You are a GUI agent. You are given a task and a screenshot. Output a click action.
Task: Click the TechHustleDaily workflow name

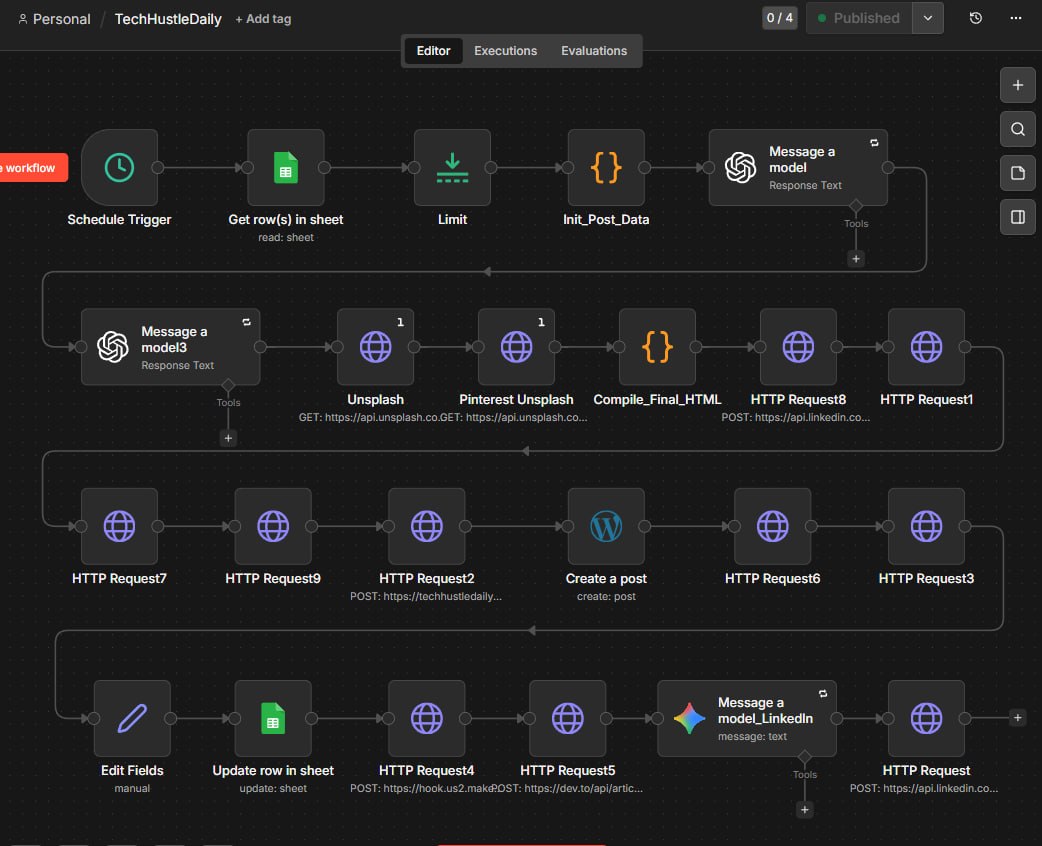point(168,19)
